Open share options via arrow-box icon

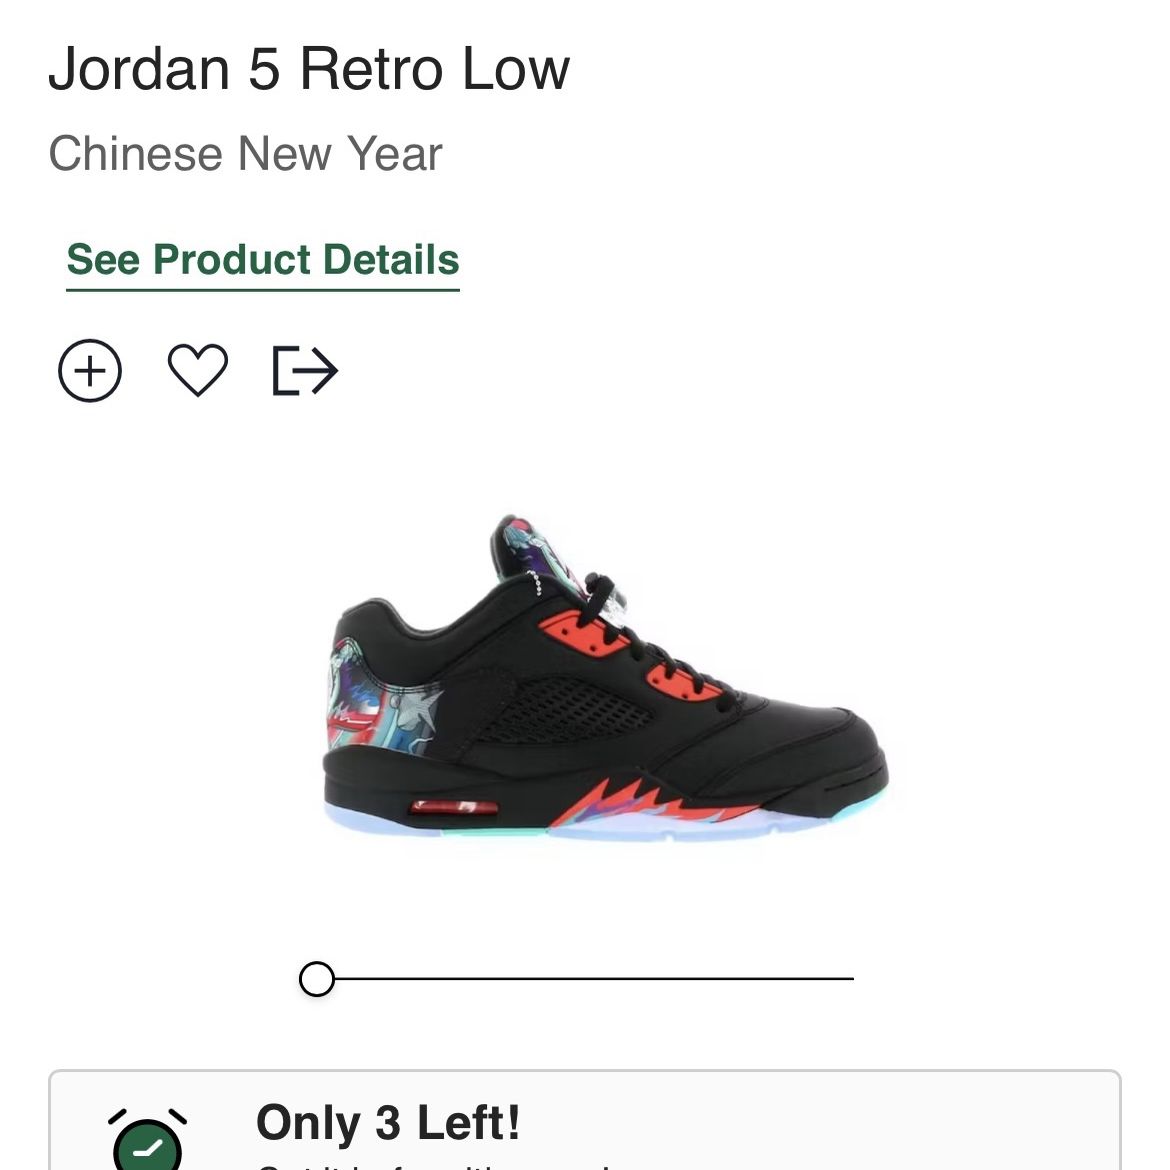pos(305,371)
